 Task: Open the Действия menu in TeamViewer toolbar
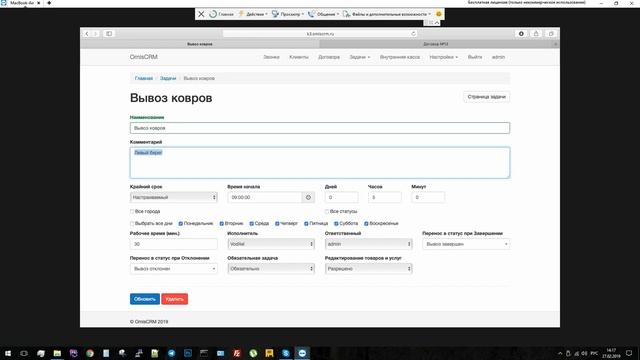(x=253, y=14)
